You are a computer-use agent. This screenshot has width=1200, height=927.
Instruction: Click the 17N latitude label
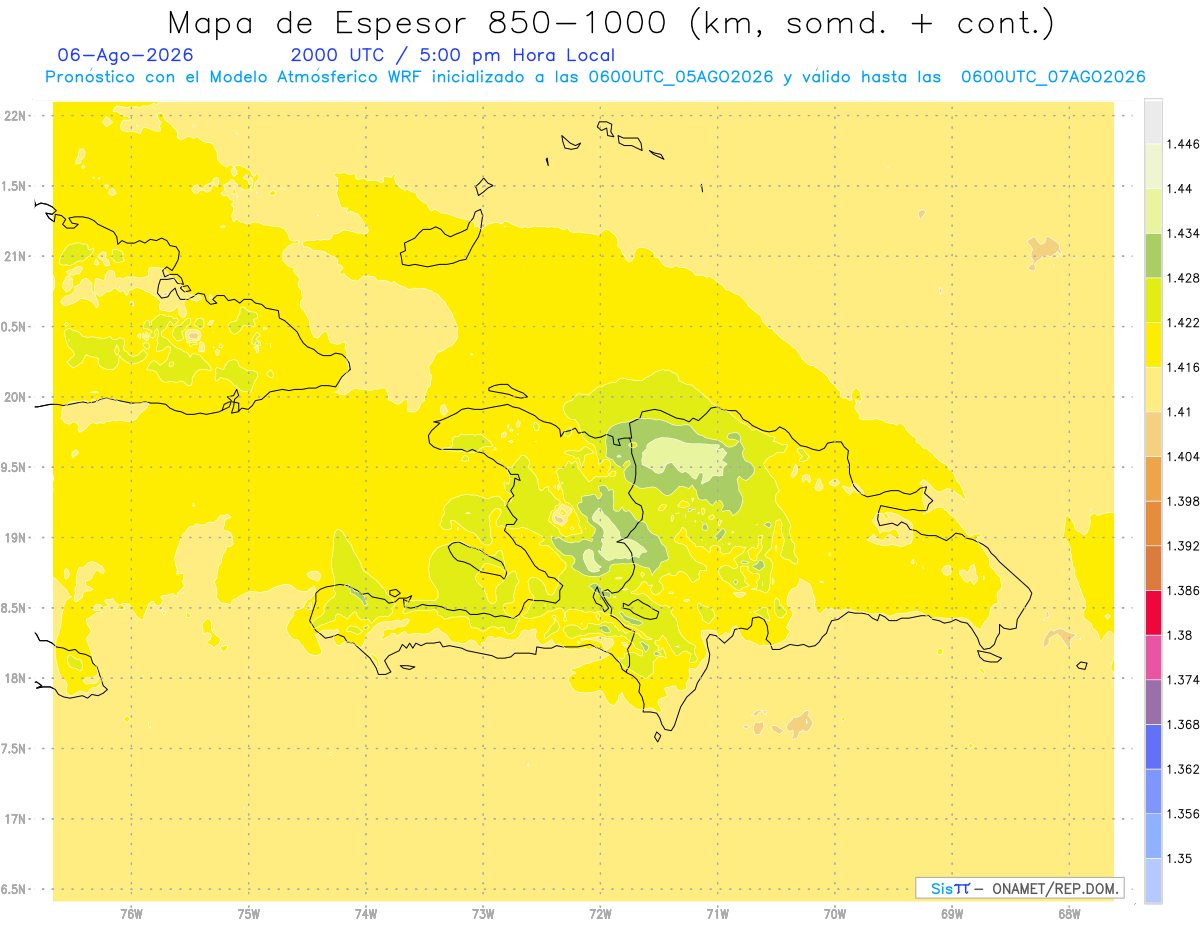pyautogui.click(x=16, y=819)
